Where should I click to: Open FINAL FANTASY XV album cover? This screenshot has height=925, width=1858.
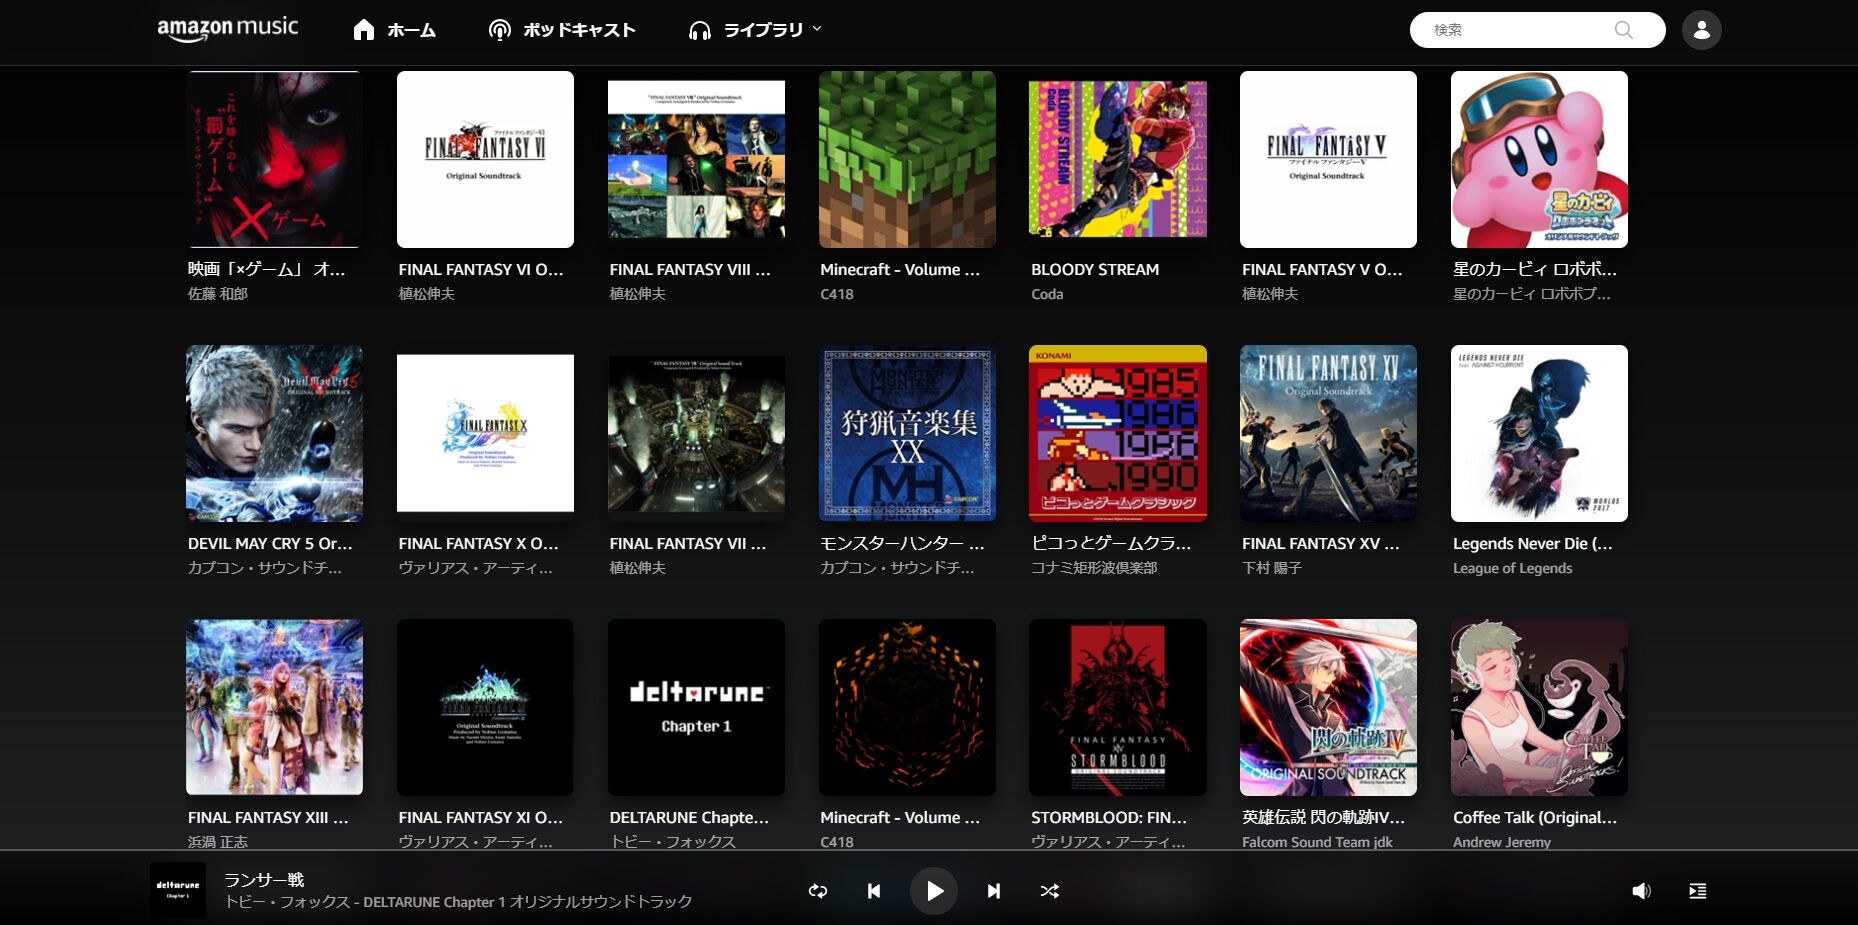pos(1328,433)
